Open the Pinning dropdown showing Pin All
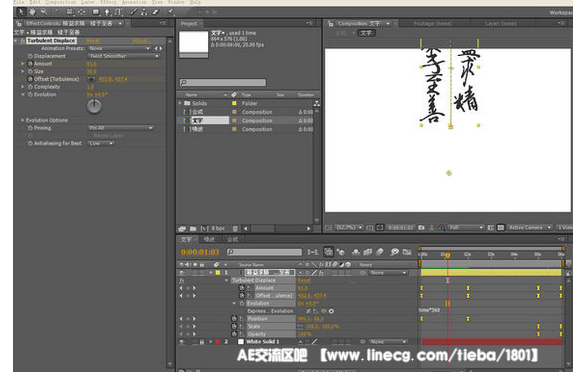573x372 pixels. click(x=121, y=128)
